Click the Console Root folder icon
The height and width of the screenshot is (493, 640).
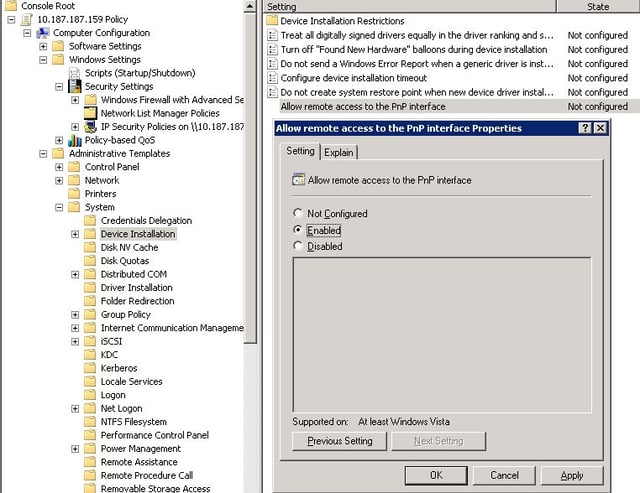coord(11,6)
